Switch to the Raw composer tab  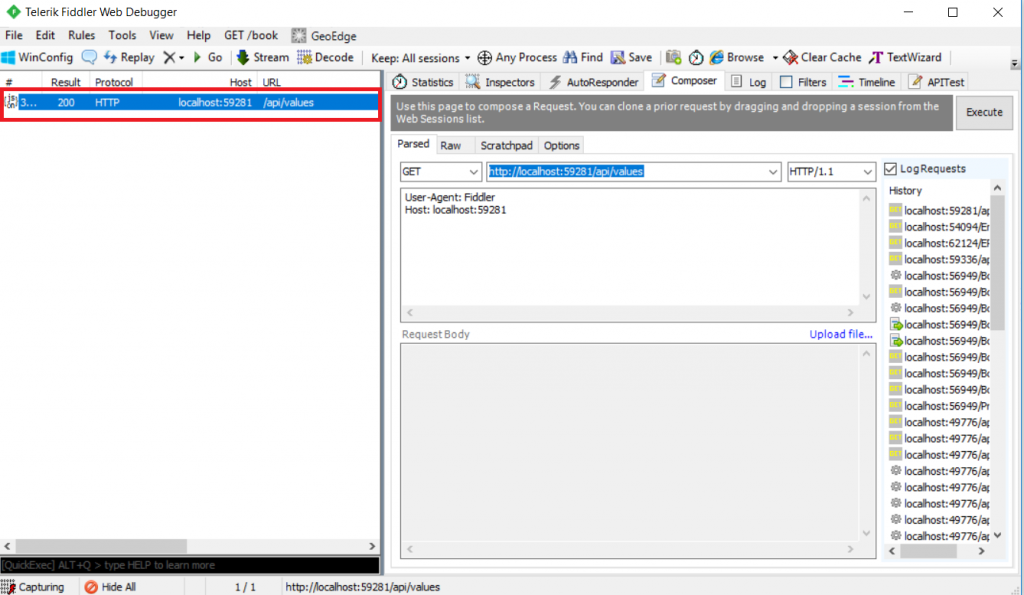click(x=451, y=145)
